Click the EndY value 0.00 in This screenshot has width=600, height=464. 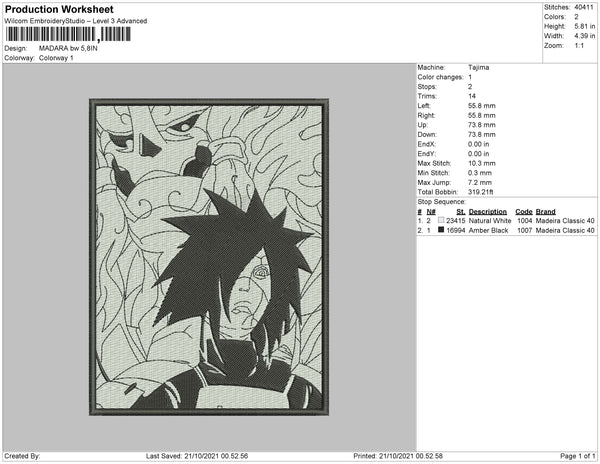478,154
